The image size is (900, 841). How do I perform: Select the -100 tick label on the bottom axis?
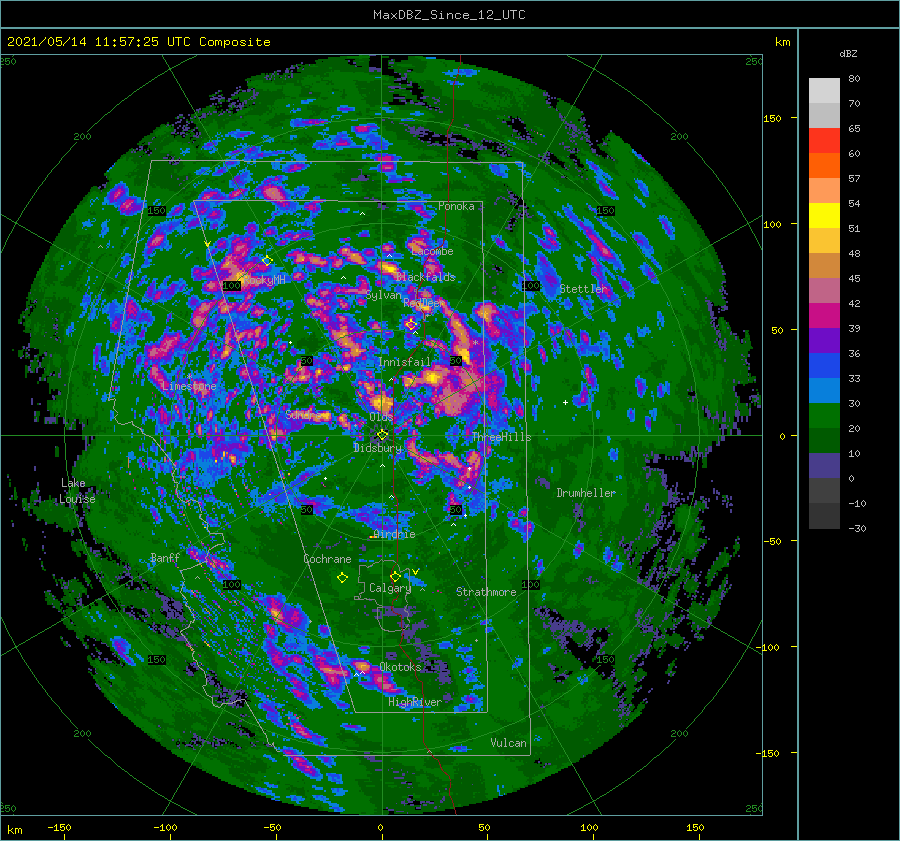[x=166, y=827]
